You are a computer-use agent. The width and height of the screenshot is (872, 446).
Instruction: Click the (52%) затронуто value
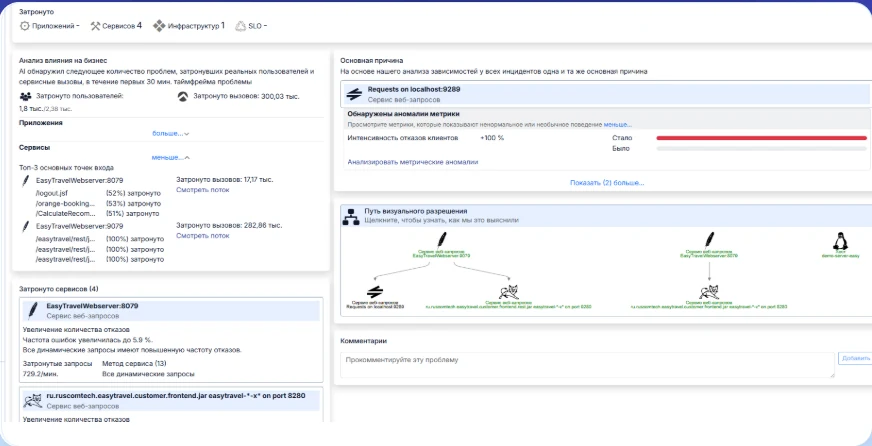pos(133,193)
